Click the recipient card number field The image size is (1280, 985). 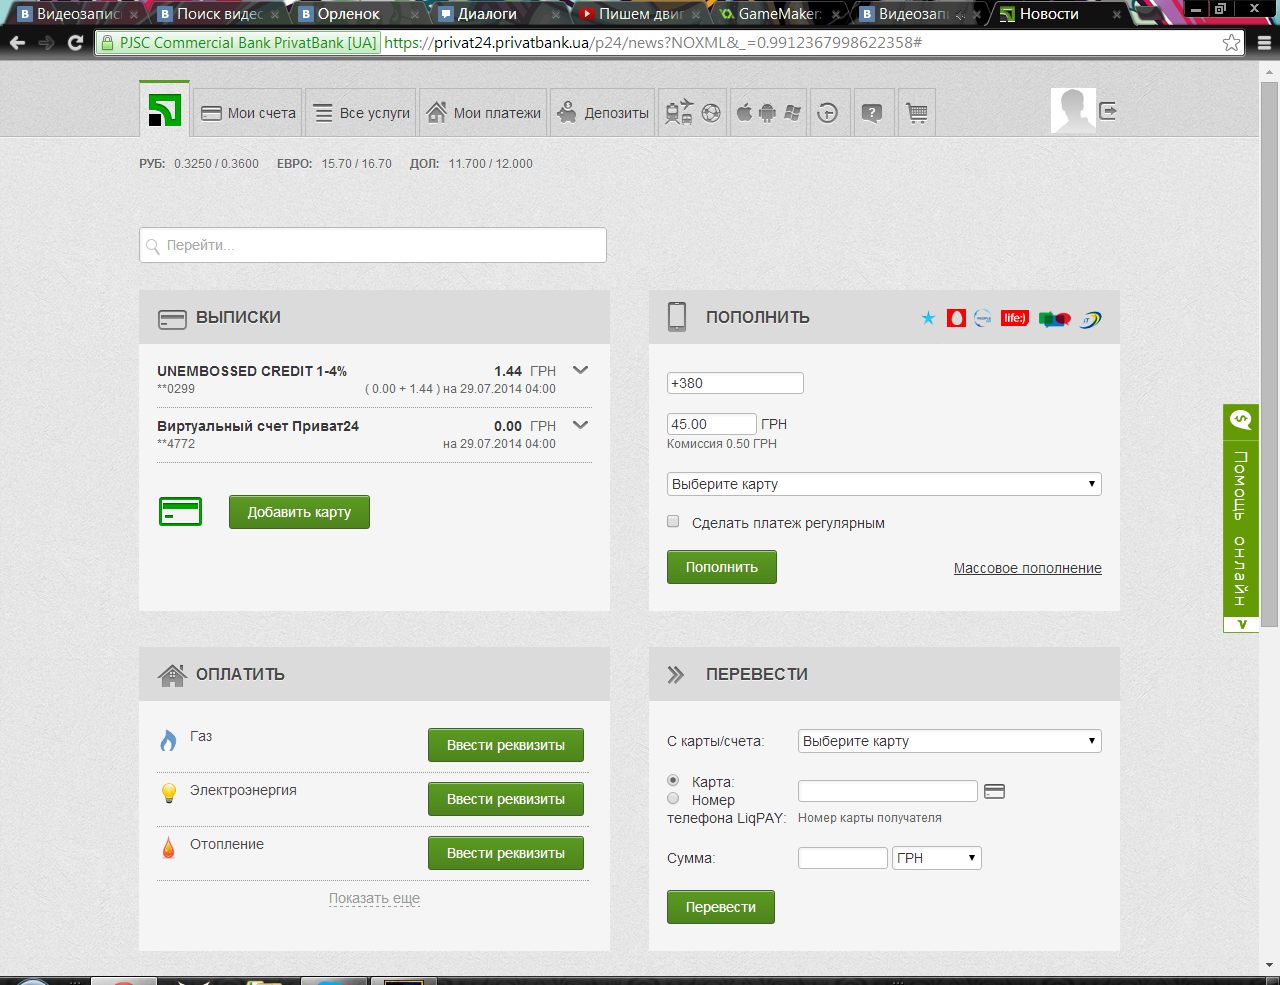[x=888, y=791]
